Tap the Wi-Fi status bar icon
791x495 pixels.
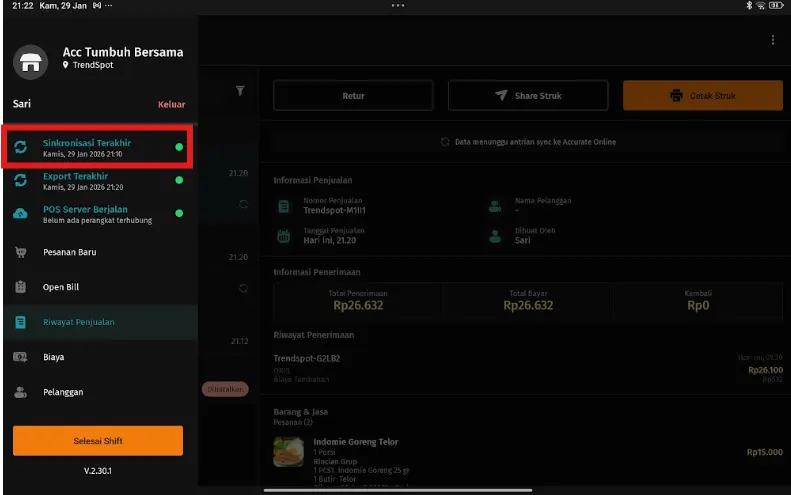point(760,6)
